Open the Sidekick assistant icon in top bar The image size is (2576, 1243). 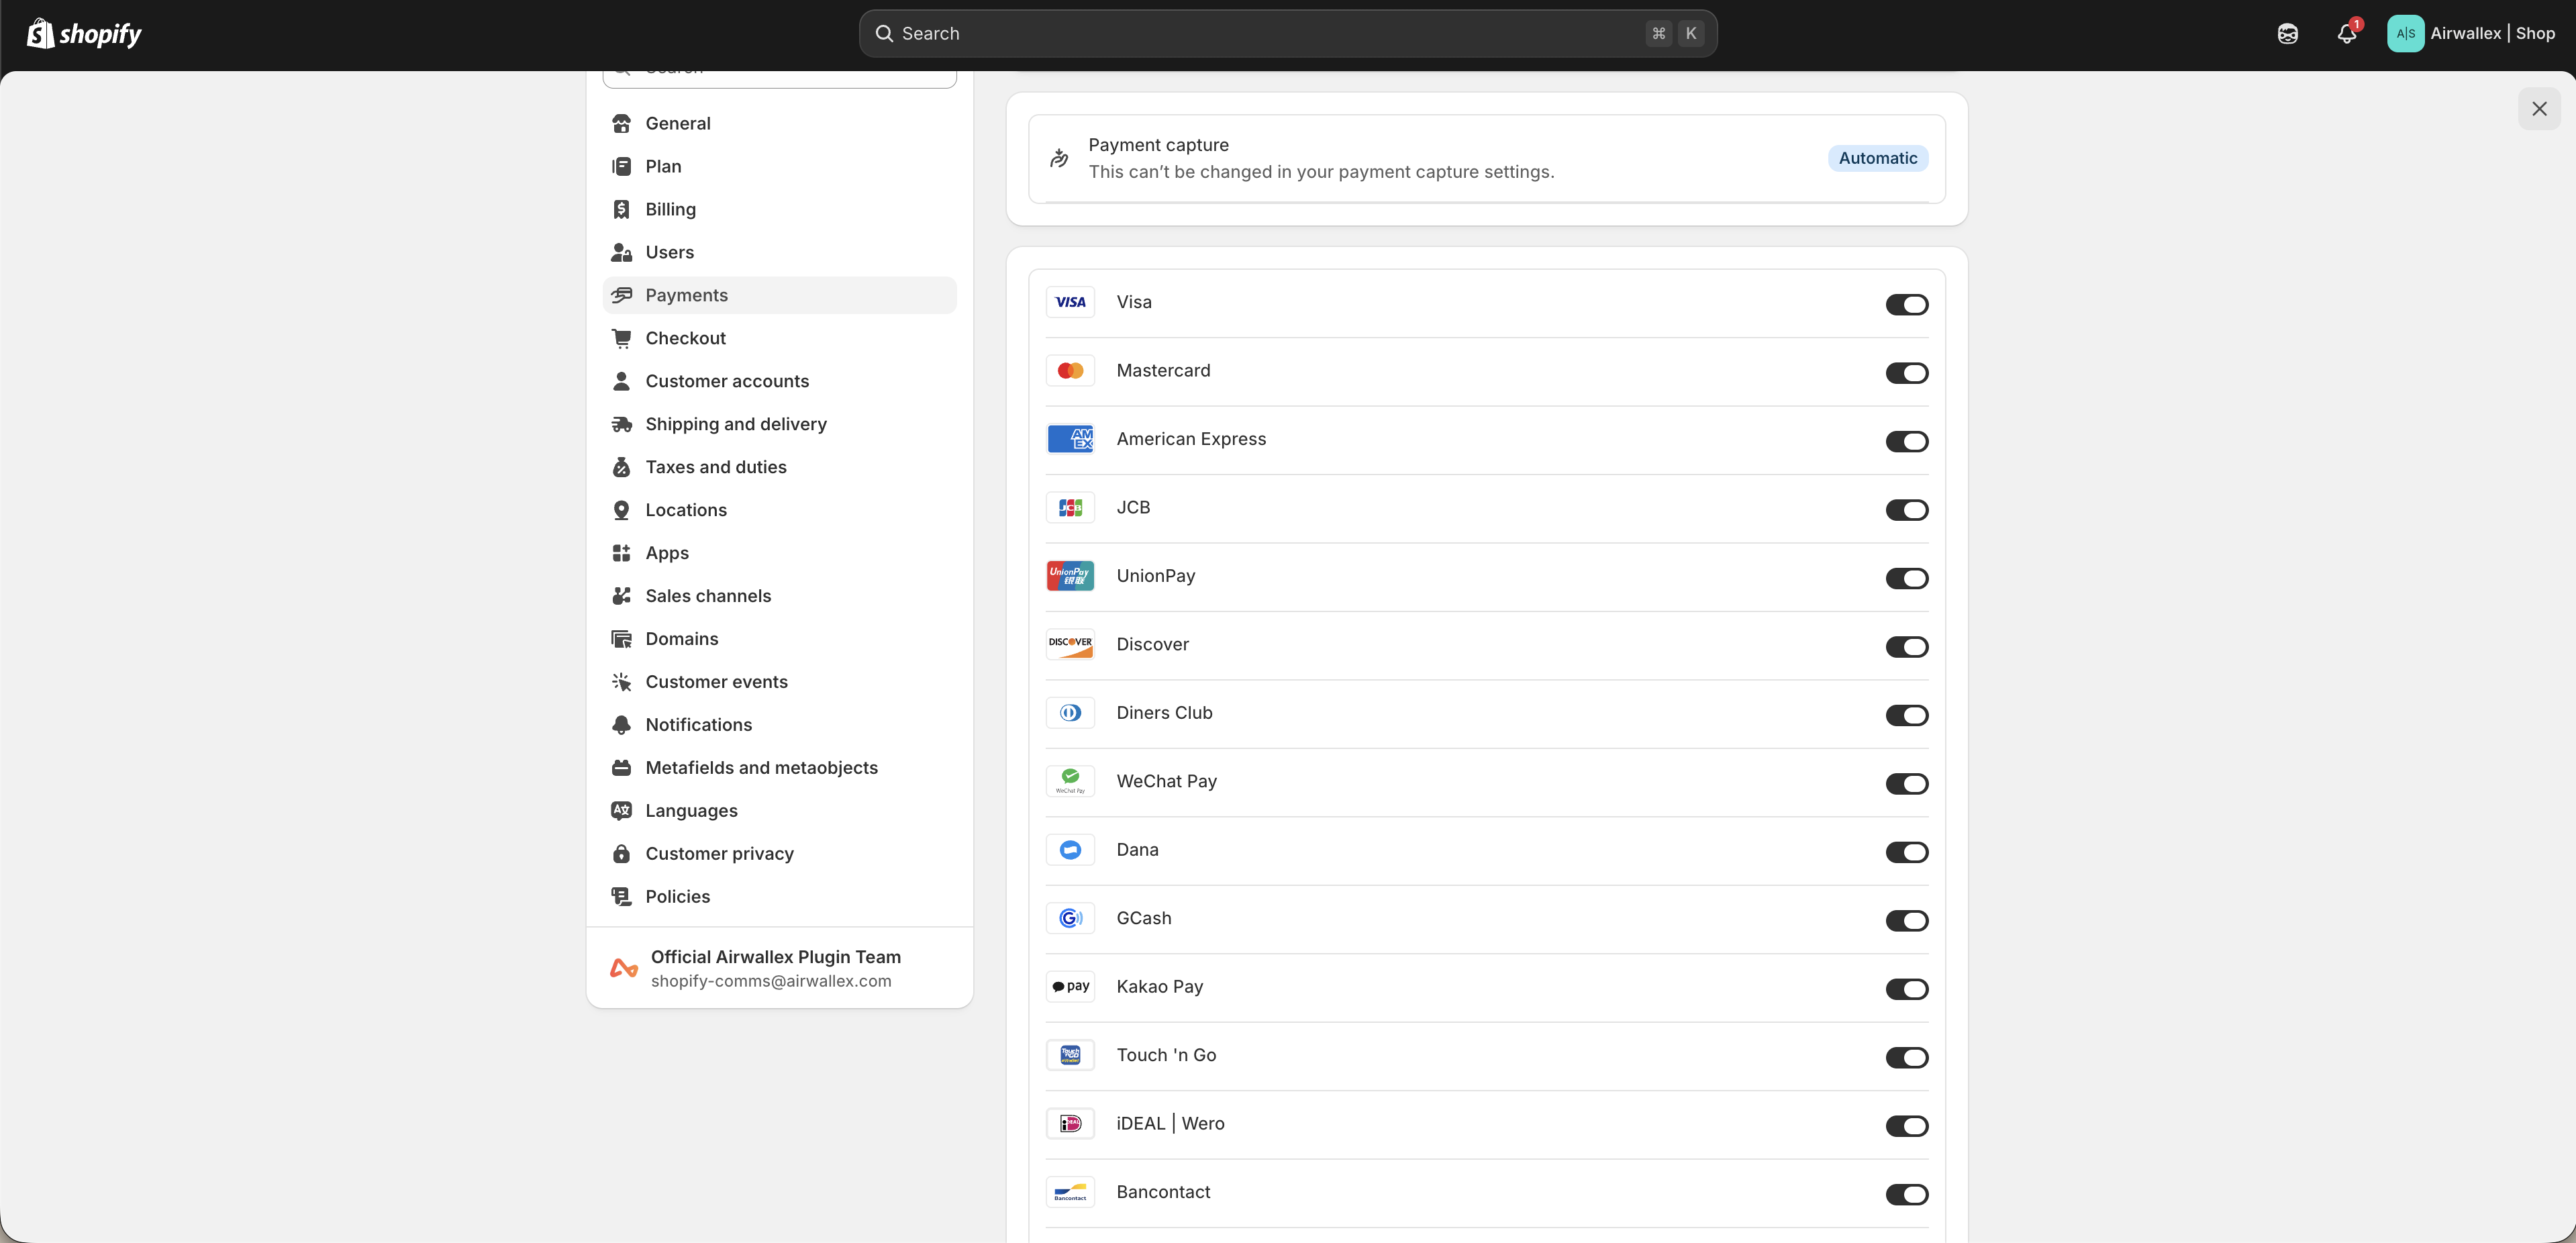coord(2287,34)
